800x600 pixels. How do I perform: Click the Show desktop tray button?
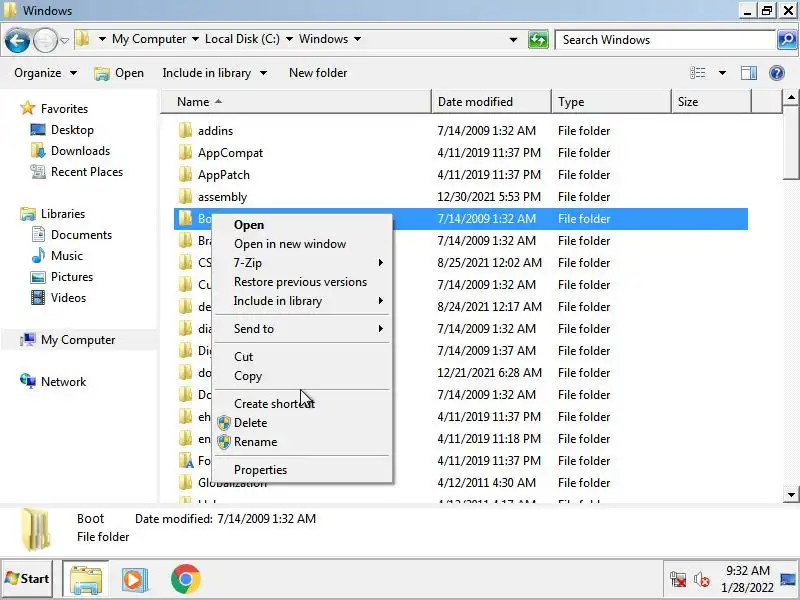coord(789,579)
